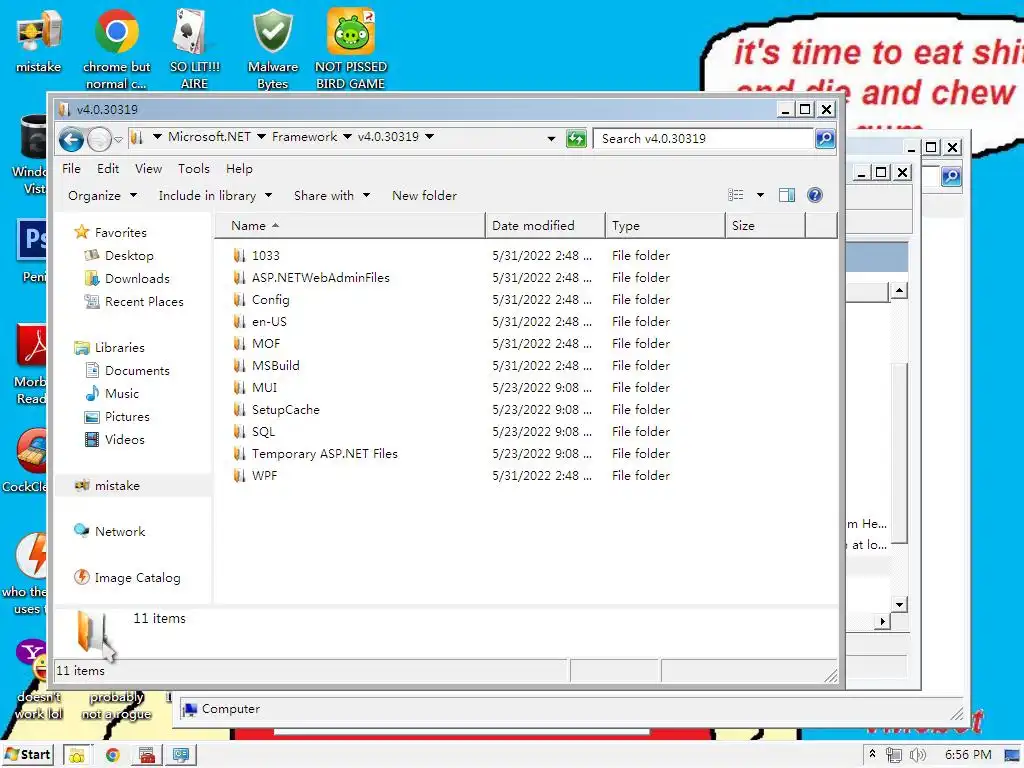The image size is (1024, 768).
Task: Click the fourth taskbar icon with monitor
Action: pyautogui.click(x=181, y=755)
